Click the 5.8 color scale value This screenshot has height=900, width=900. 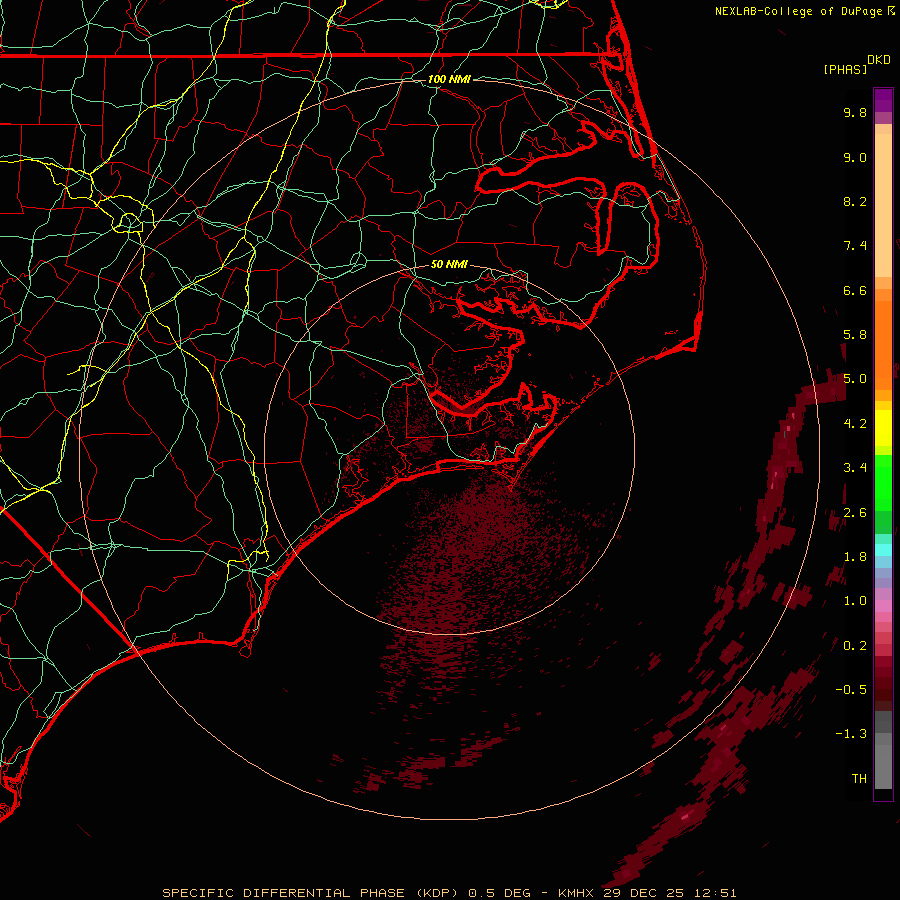pos(855,335)
